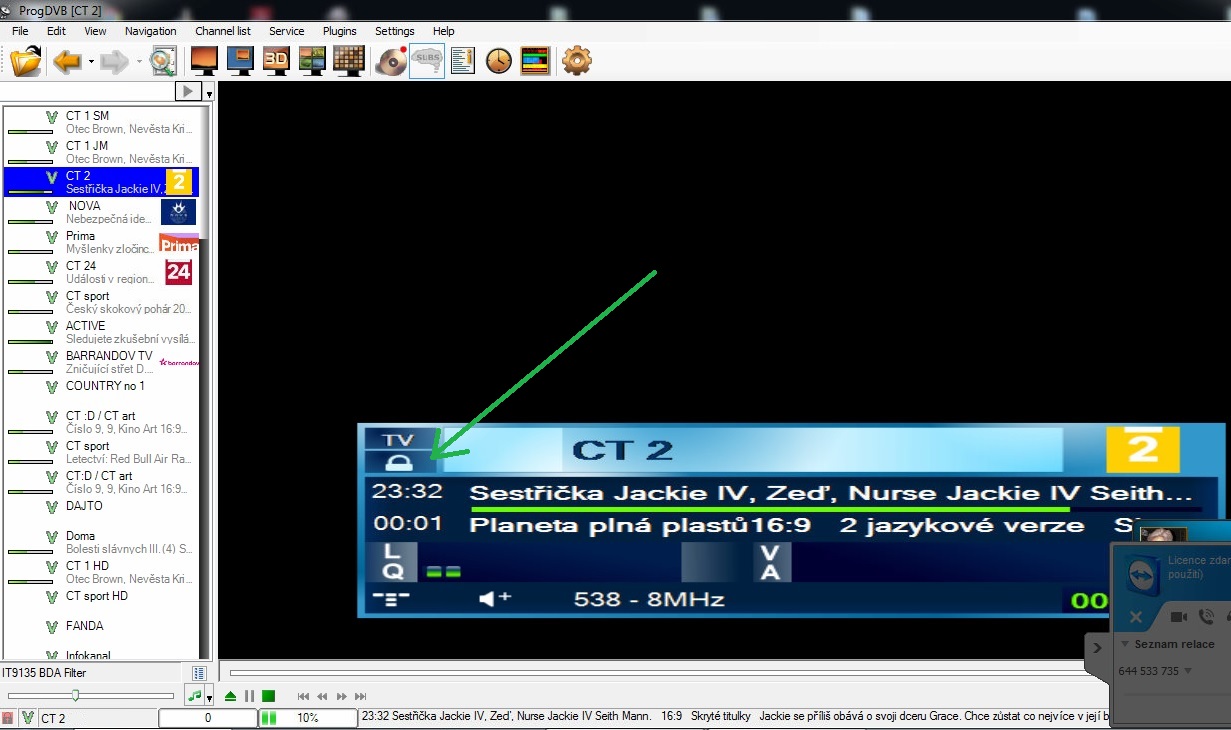
Task: Open the View menu
Action: pyautogui.click(x=95, y=31)
